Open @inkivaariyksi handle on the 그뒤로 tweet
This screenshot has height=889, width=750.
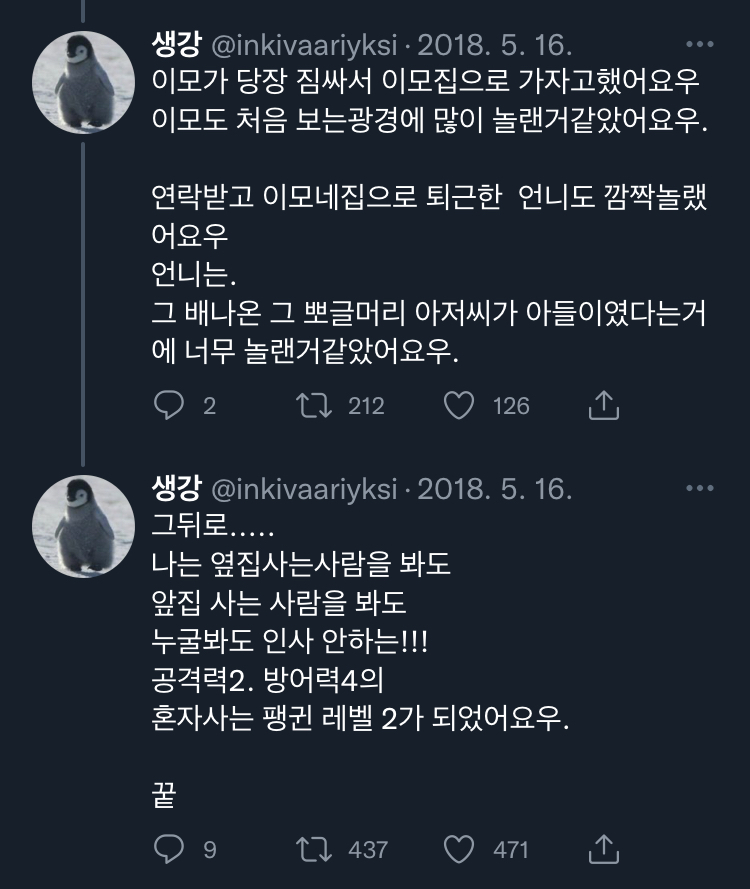pyautogui.click(x=304, y=490)
